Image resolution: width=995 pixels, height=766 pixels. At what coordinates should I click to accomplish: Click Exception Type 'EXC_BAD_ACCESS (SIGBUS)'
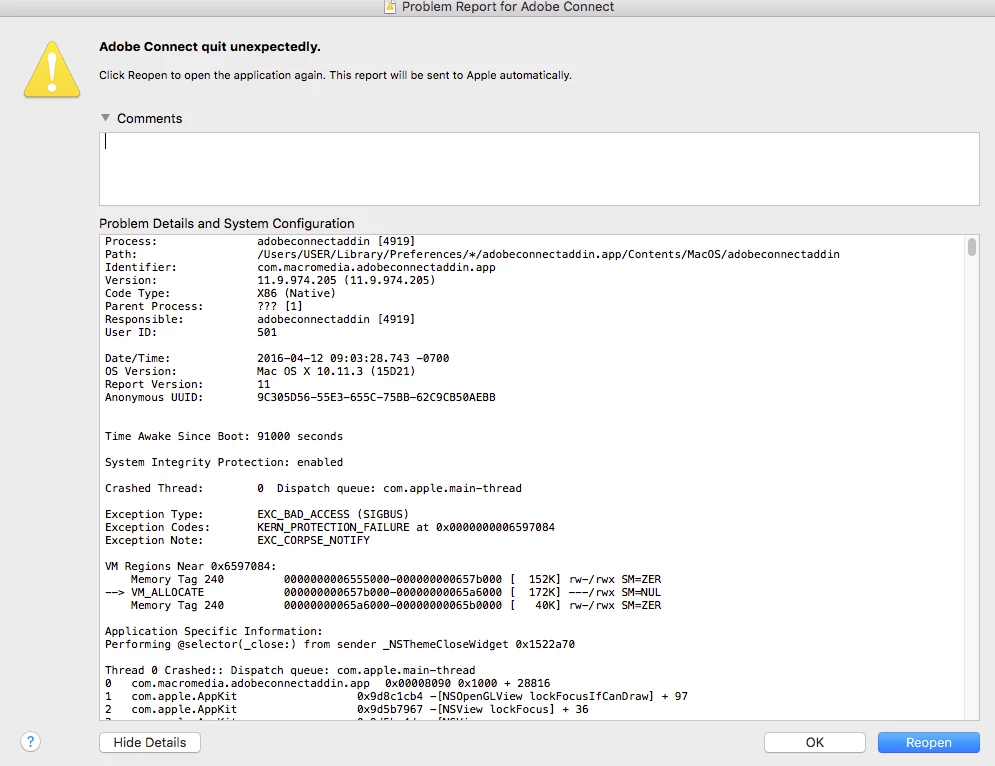click(x=333, y=514)
